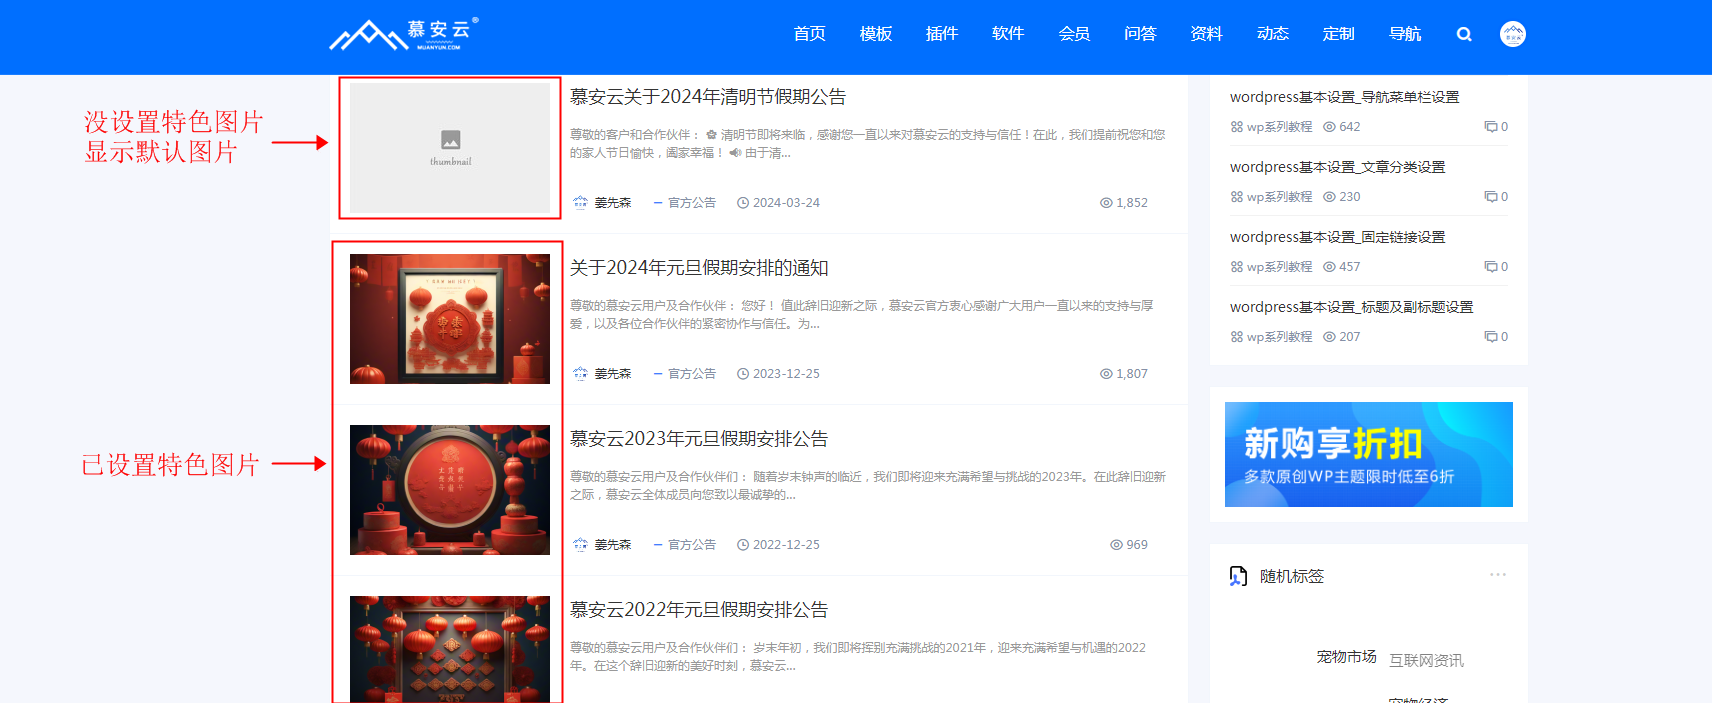Screen dimensions: 1712x703
Task: Select the 宠物市场 tag
Action: pos(1346,657)
